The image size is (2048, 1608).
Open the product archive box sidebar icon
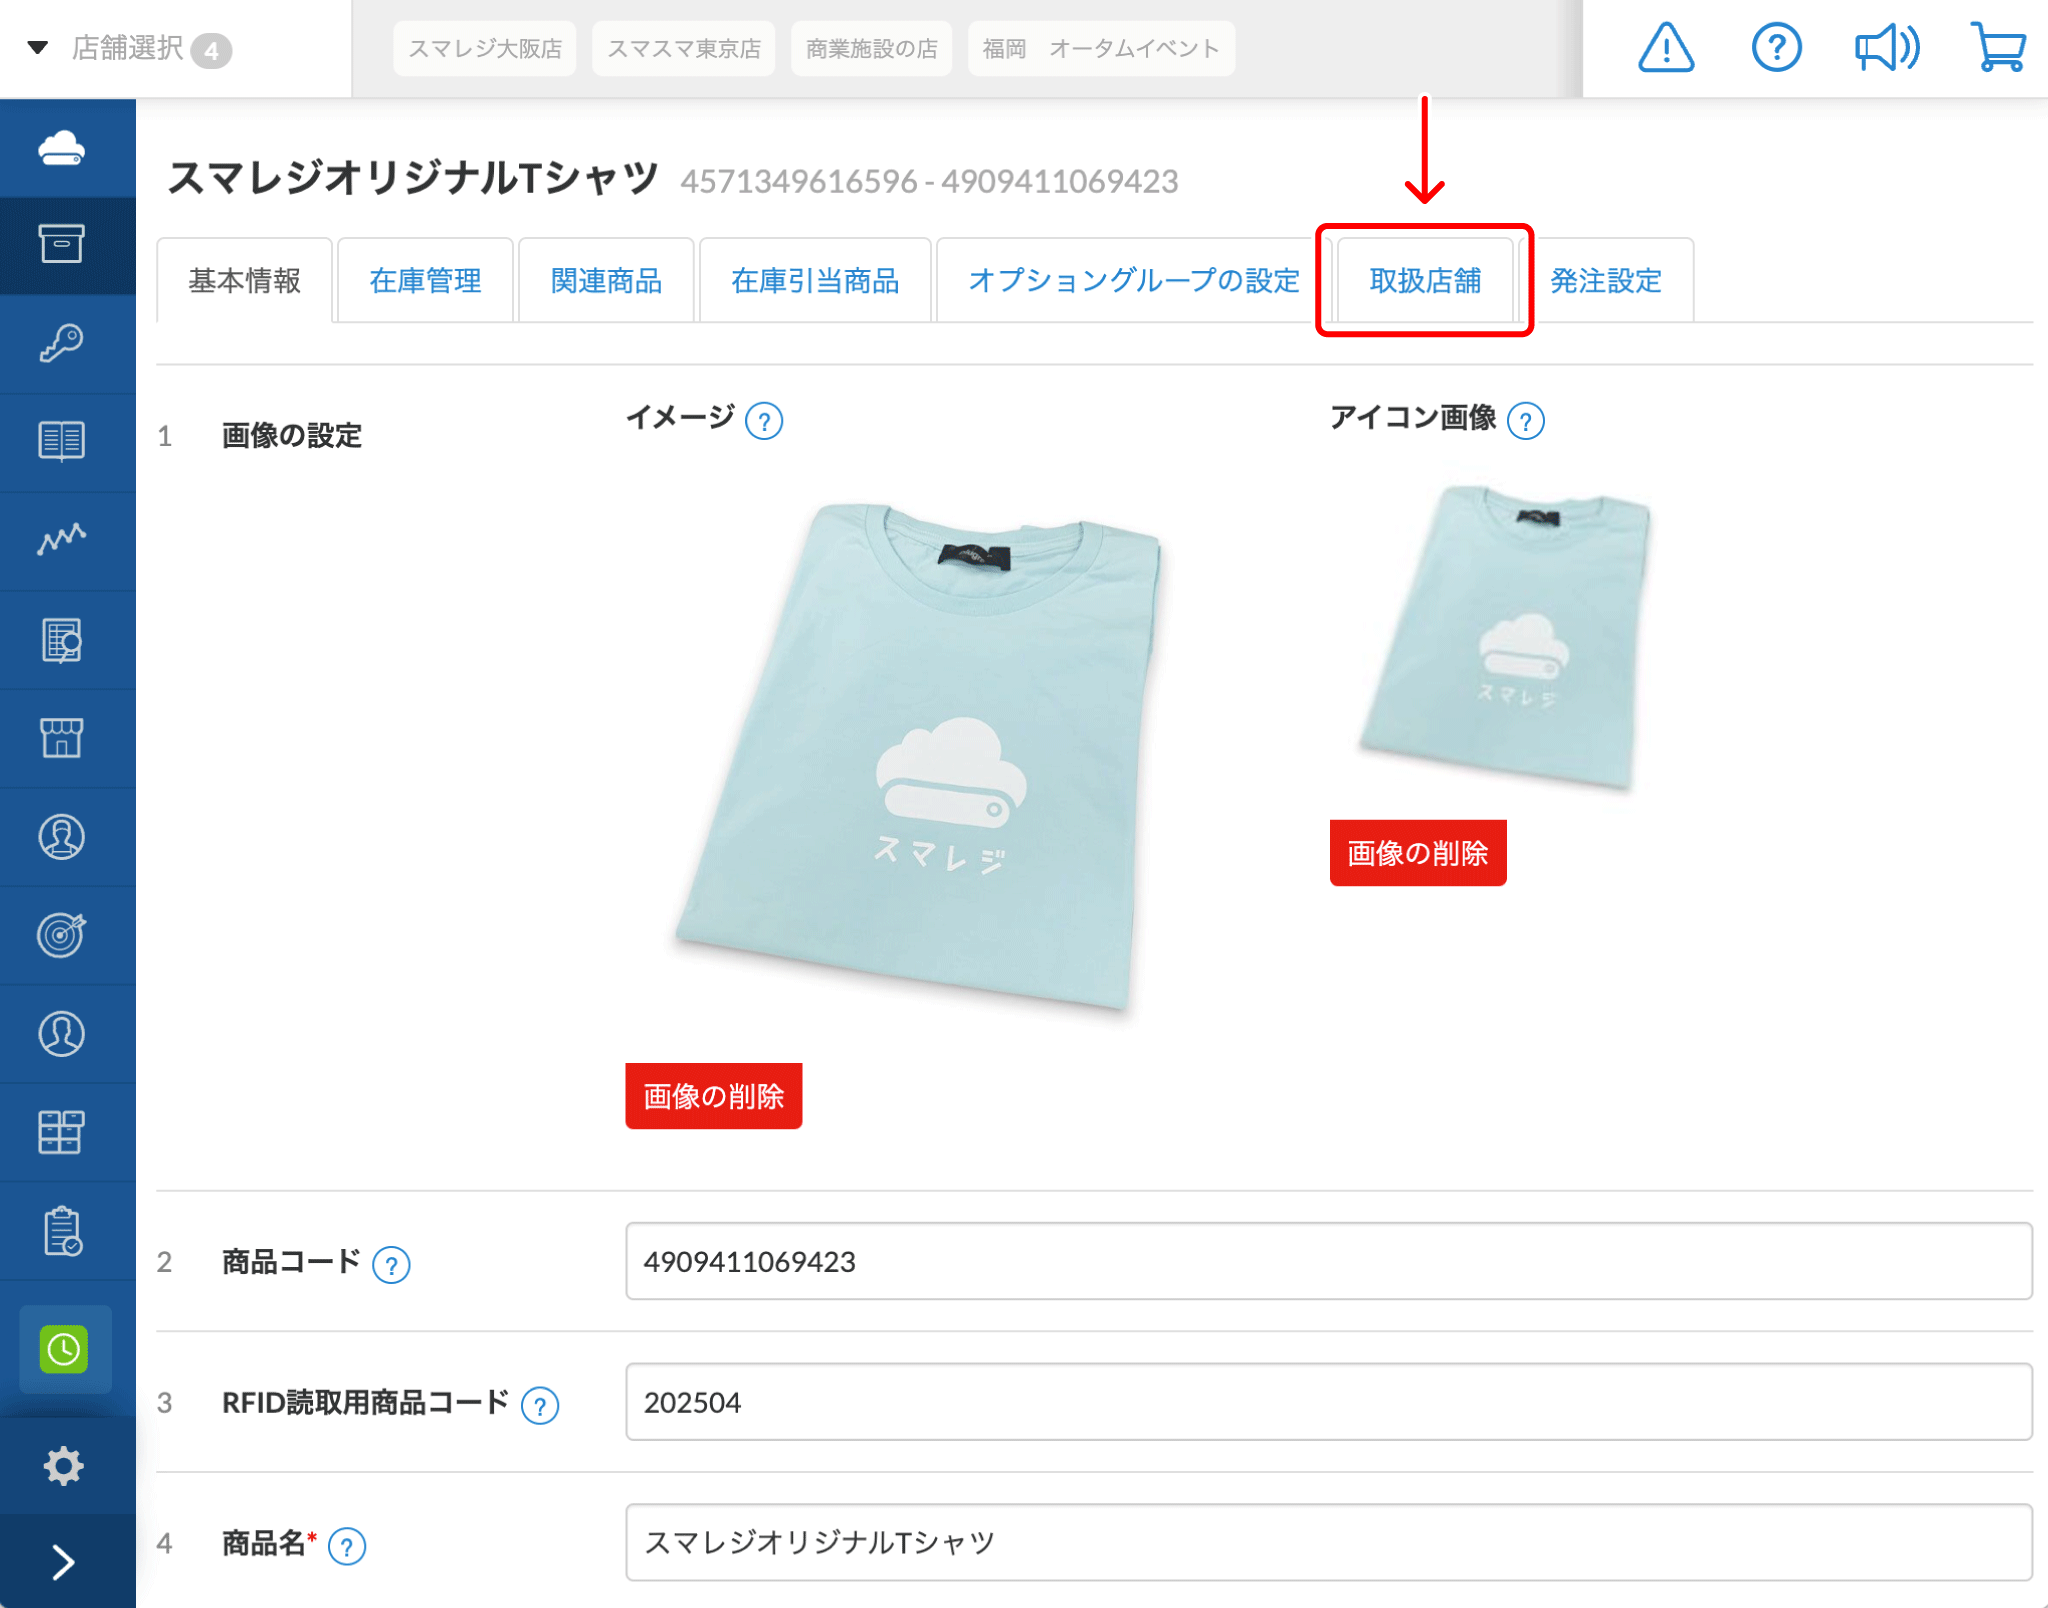click(x=61, y=243)
